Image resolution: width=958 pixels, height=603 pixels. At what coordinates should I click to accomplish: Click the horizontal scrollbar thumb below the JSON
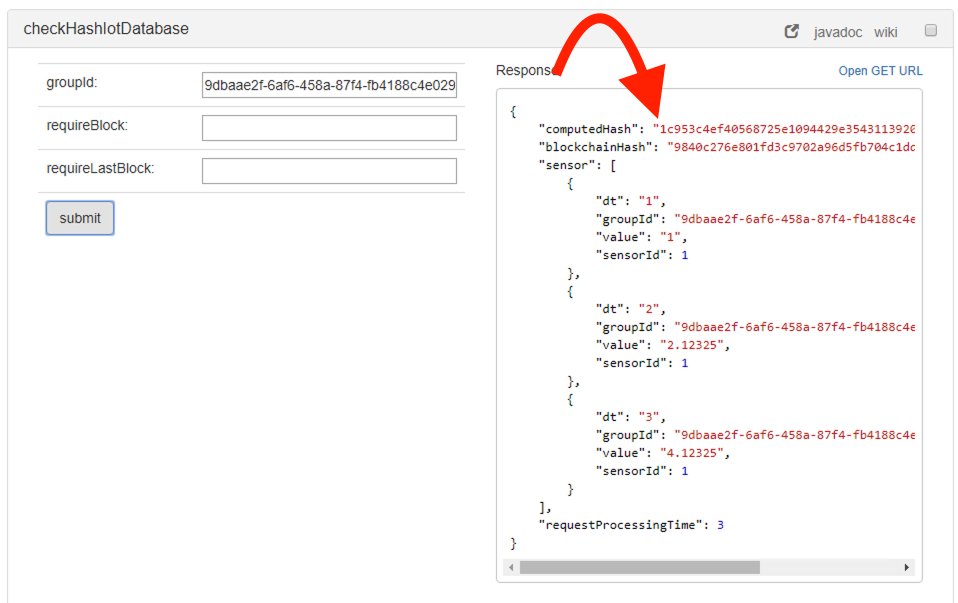(640, 567)
